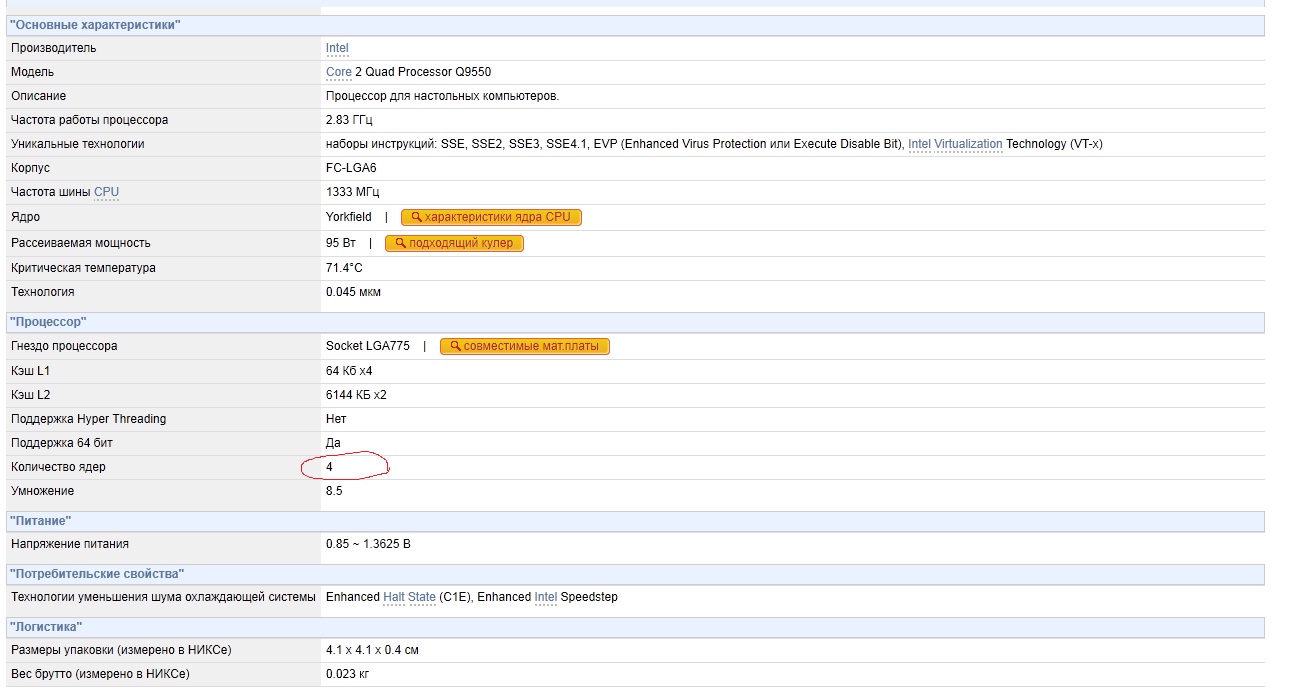Viewport: 1298px width, 698px height.
Task: Select the 71.4°C critical temperature
Action: pyautogui.click(x=344, y=268)
